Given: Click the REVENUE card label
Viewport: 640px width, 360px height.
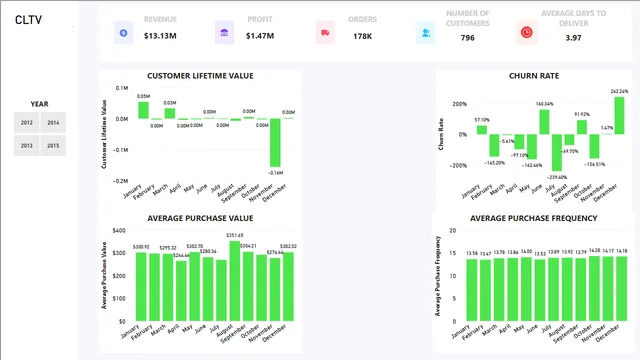Looking at the screenshot, I should point(160,19).
